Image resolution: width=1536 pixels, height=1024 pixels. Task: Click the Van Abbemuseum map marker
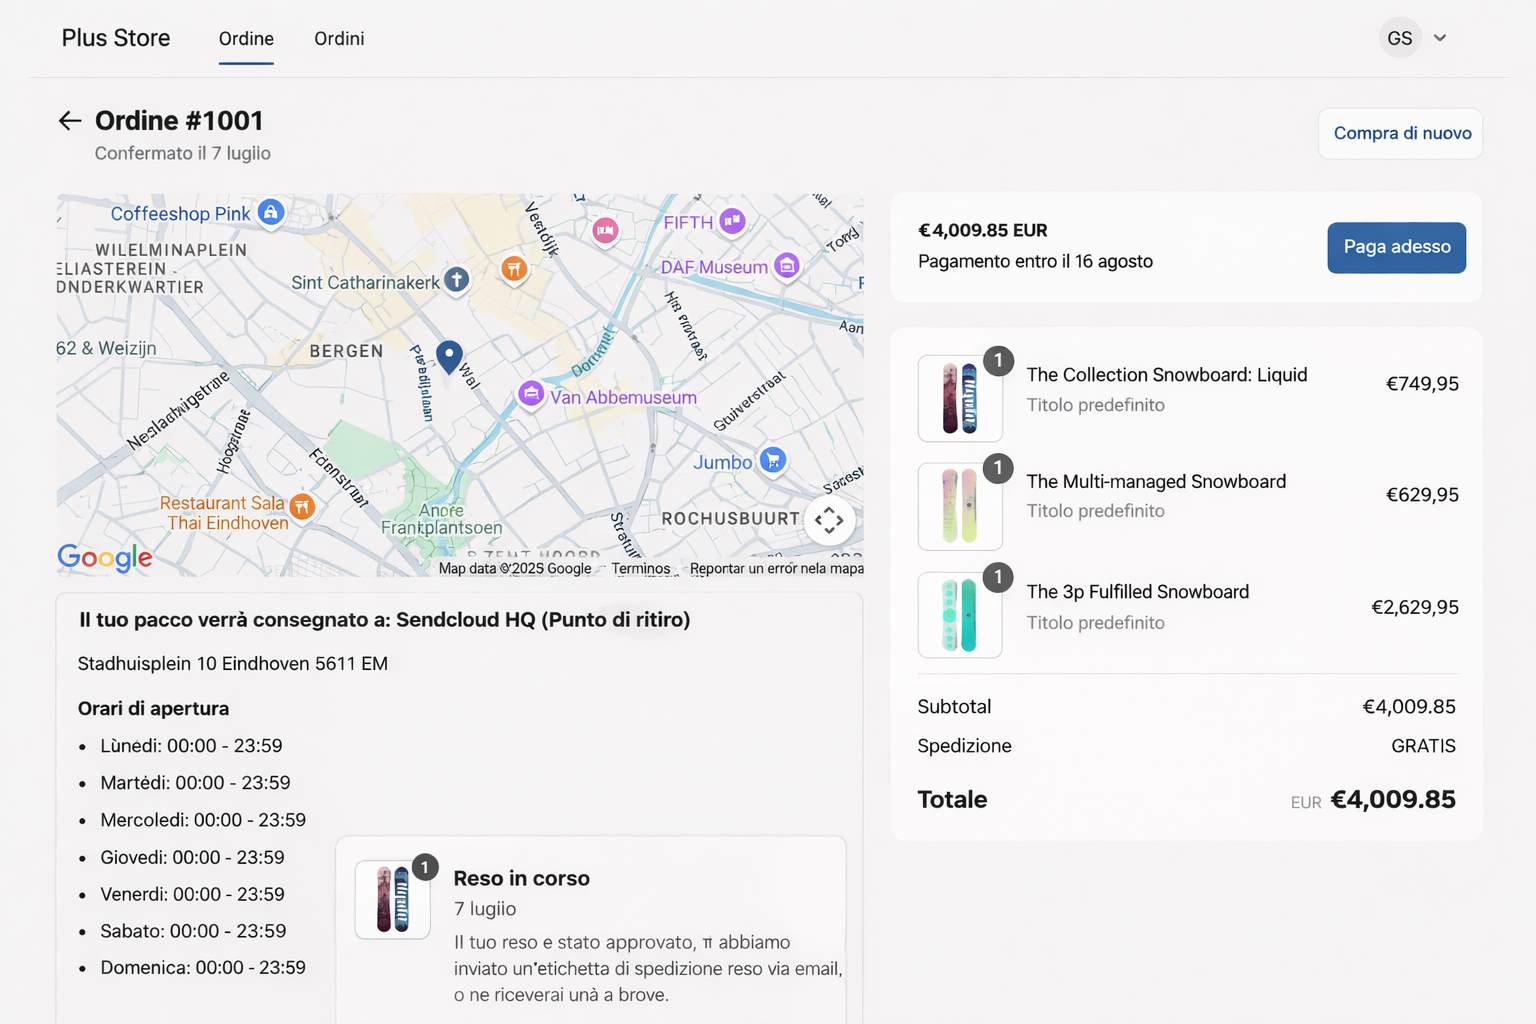pos(531,393)
